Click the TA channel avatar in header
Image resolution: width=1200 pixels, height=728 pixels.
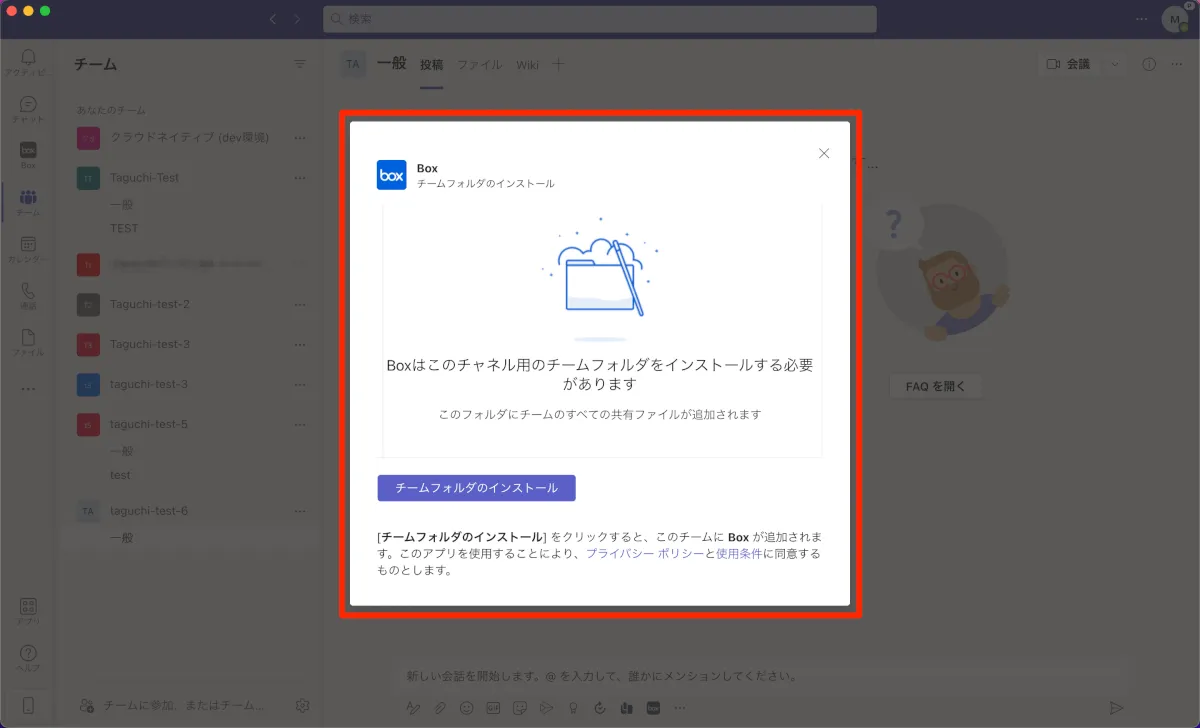(x=353, y=64)
